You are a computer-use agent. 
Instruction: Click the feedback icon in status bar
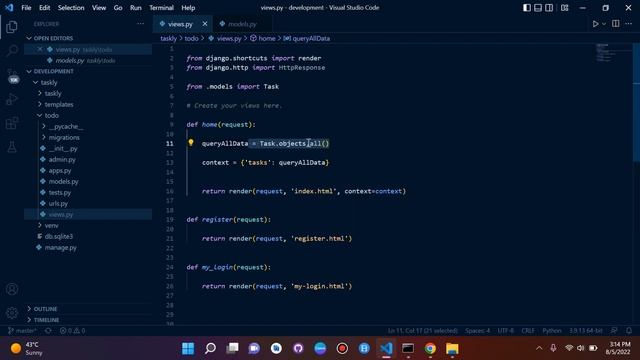tap(614, 331)
